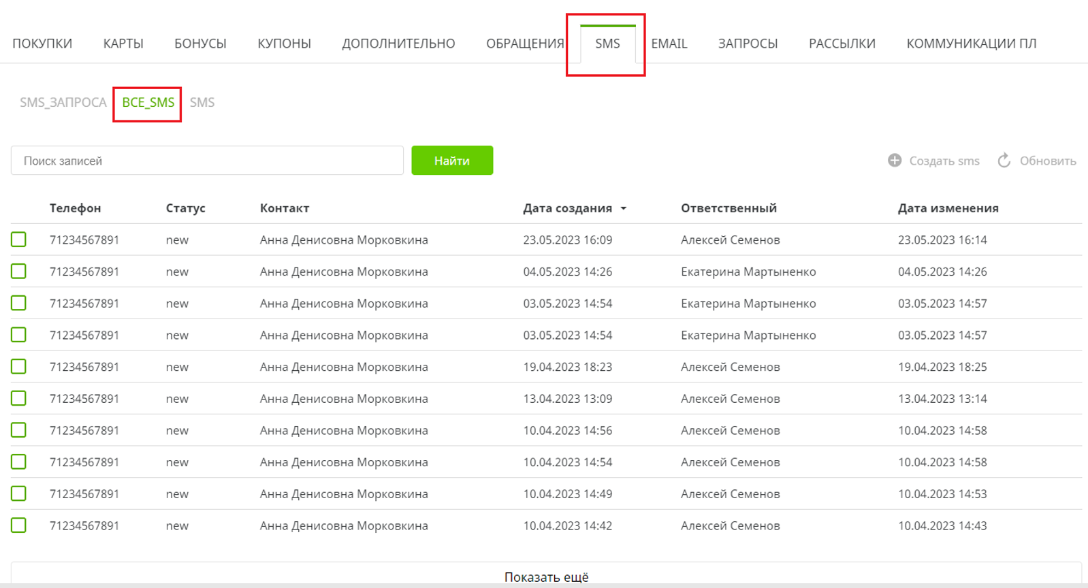
Task: Open the РАССЫЛКИ tab
Action: pos(842,44)
